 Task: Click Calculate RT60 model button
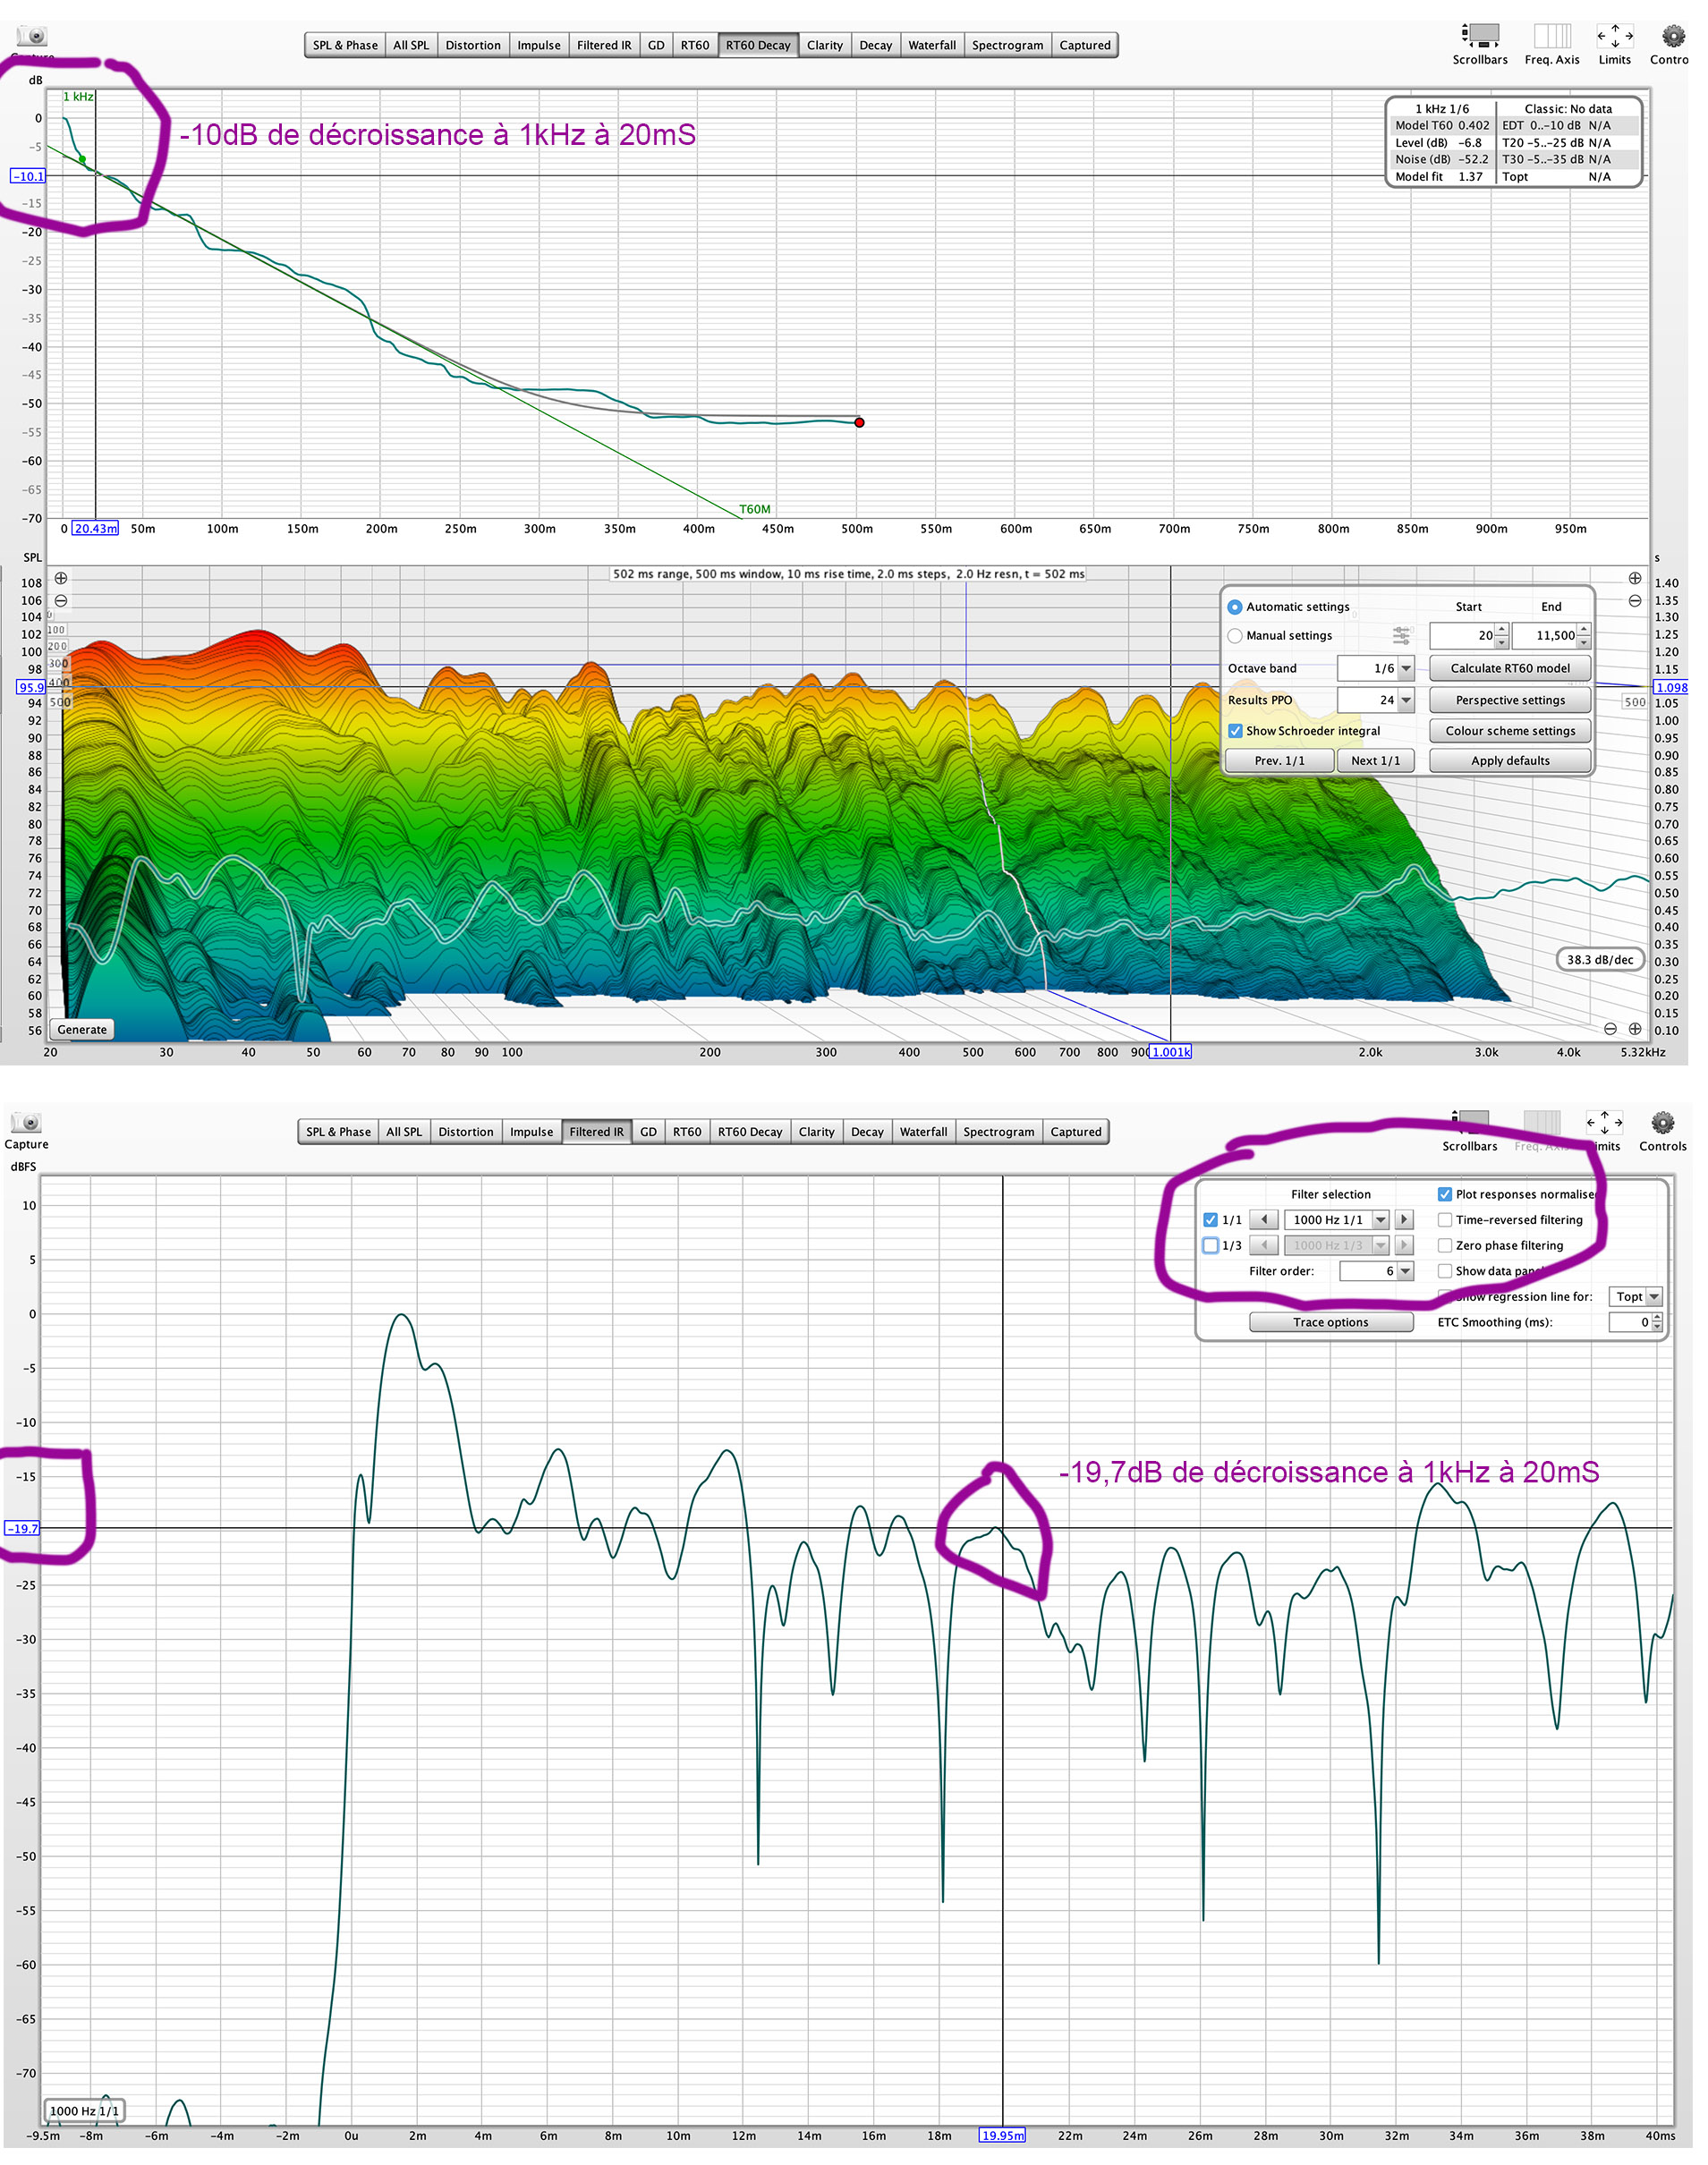1509,668
